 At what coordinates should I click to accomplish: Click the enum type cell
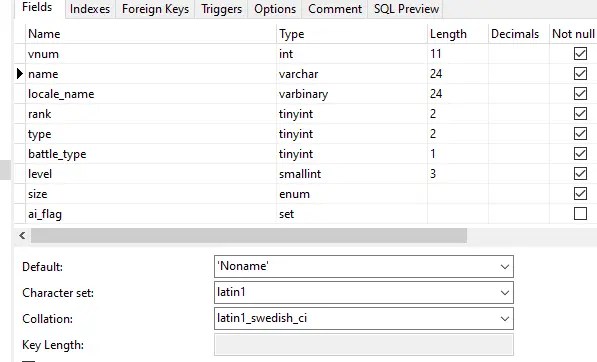click(x=352, y=194)
